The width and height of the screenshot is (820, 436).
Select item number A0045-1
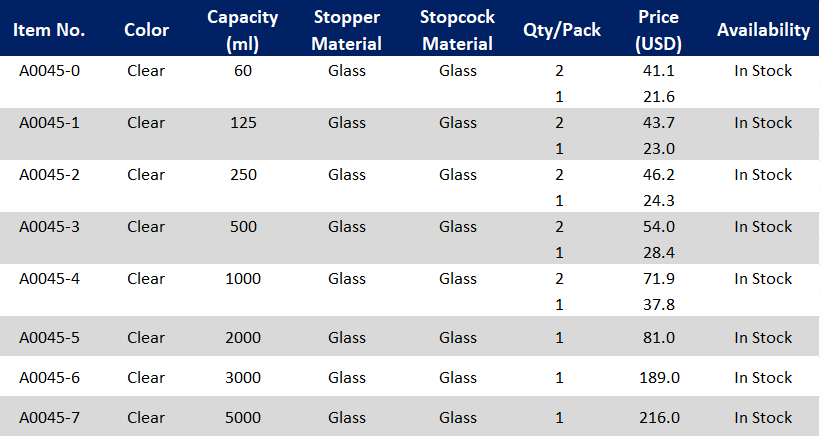(x=49, y=122)
